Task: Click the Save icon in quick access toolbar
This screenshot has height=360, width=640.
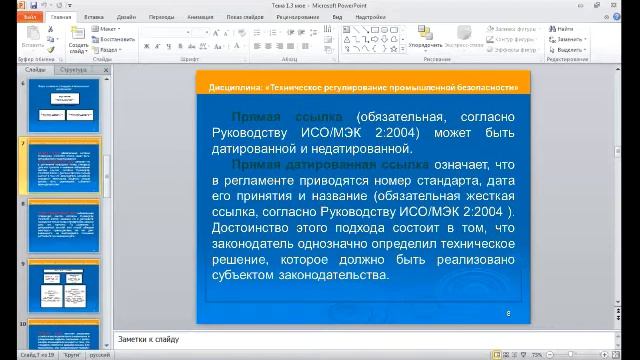Action: point(33,6)
